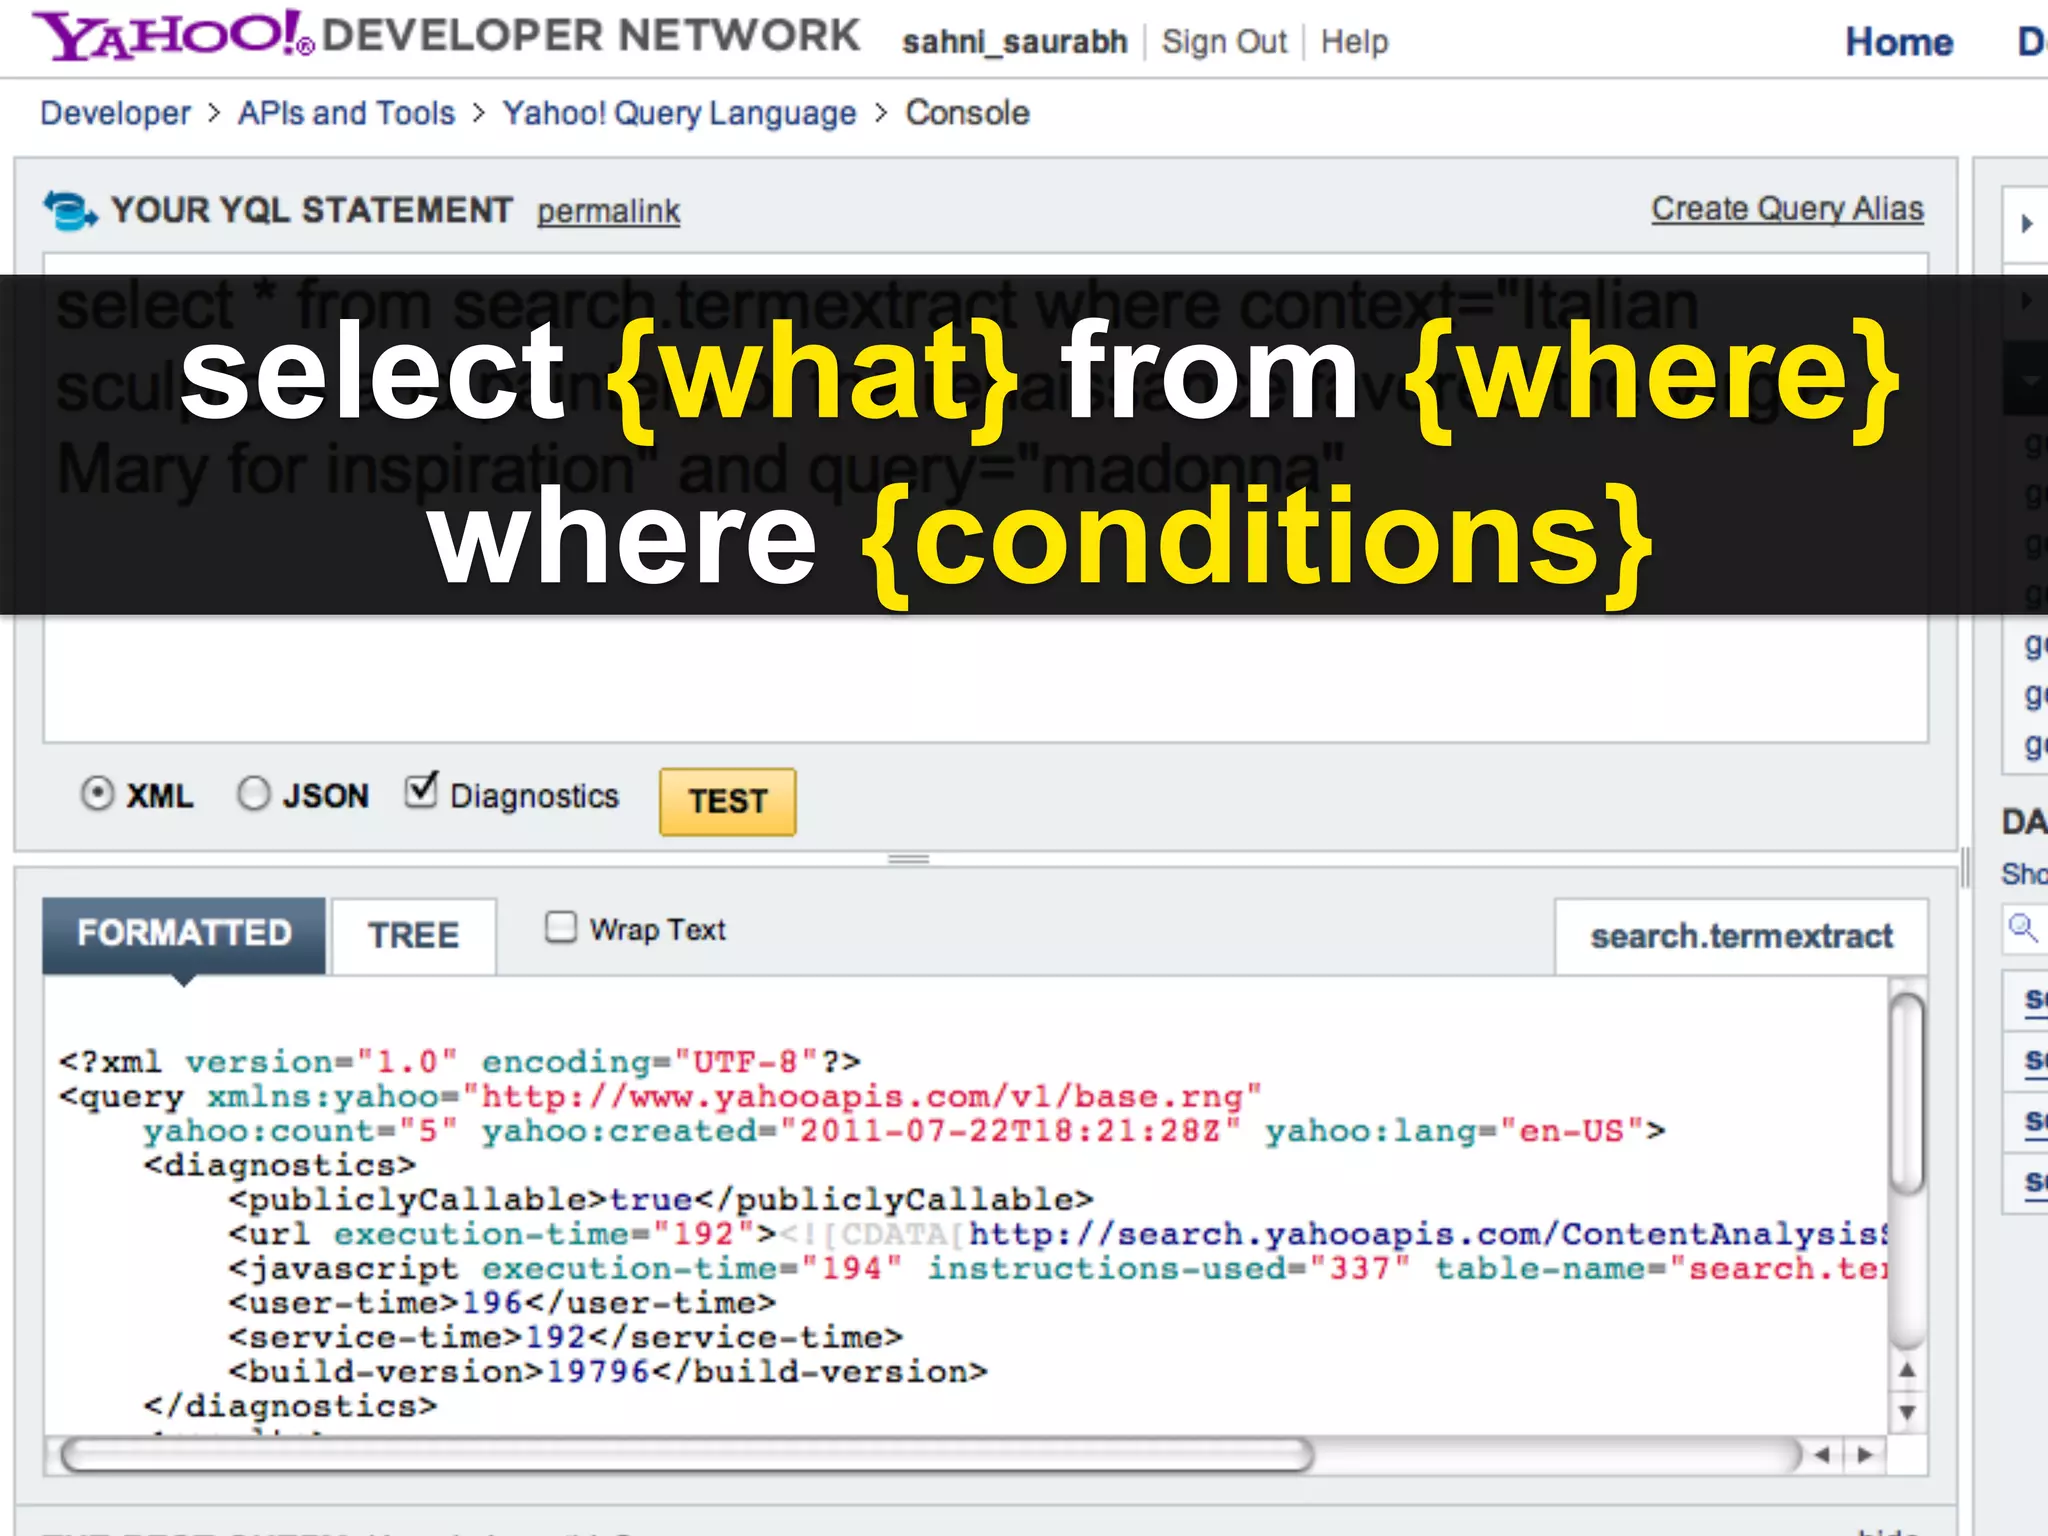Click inside the YQL statement text area

point(985,497)
